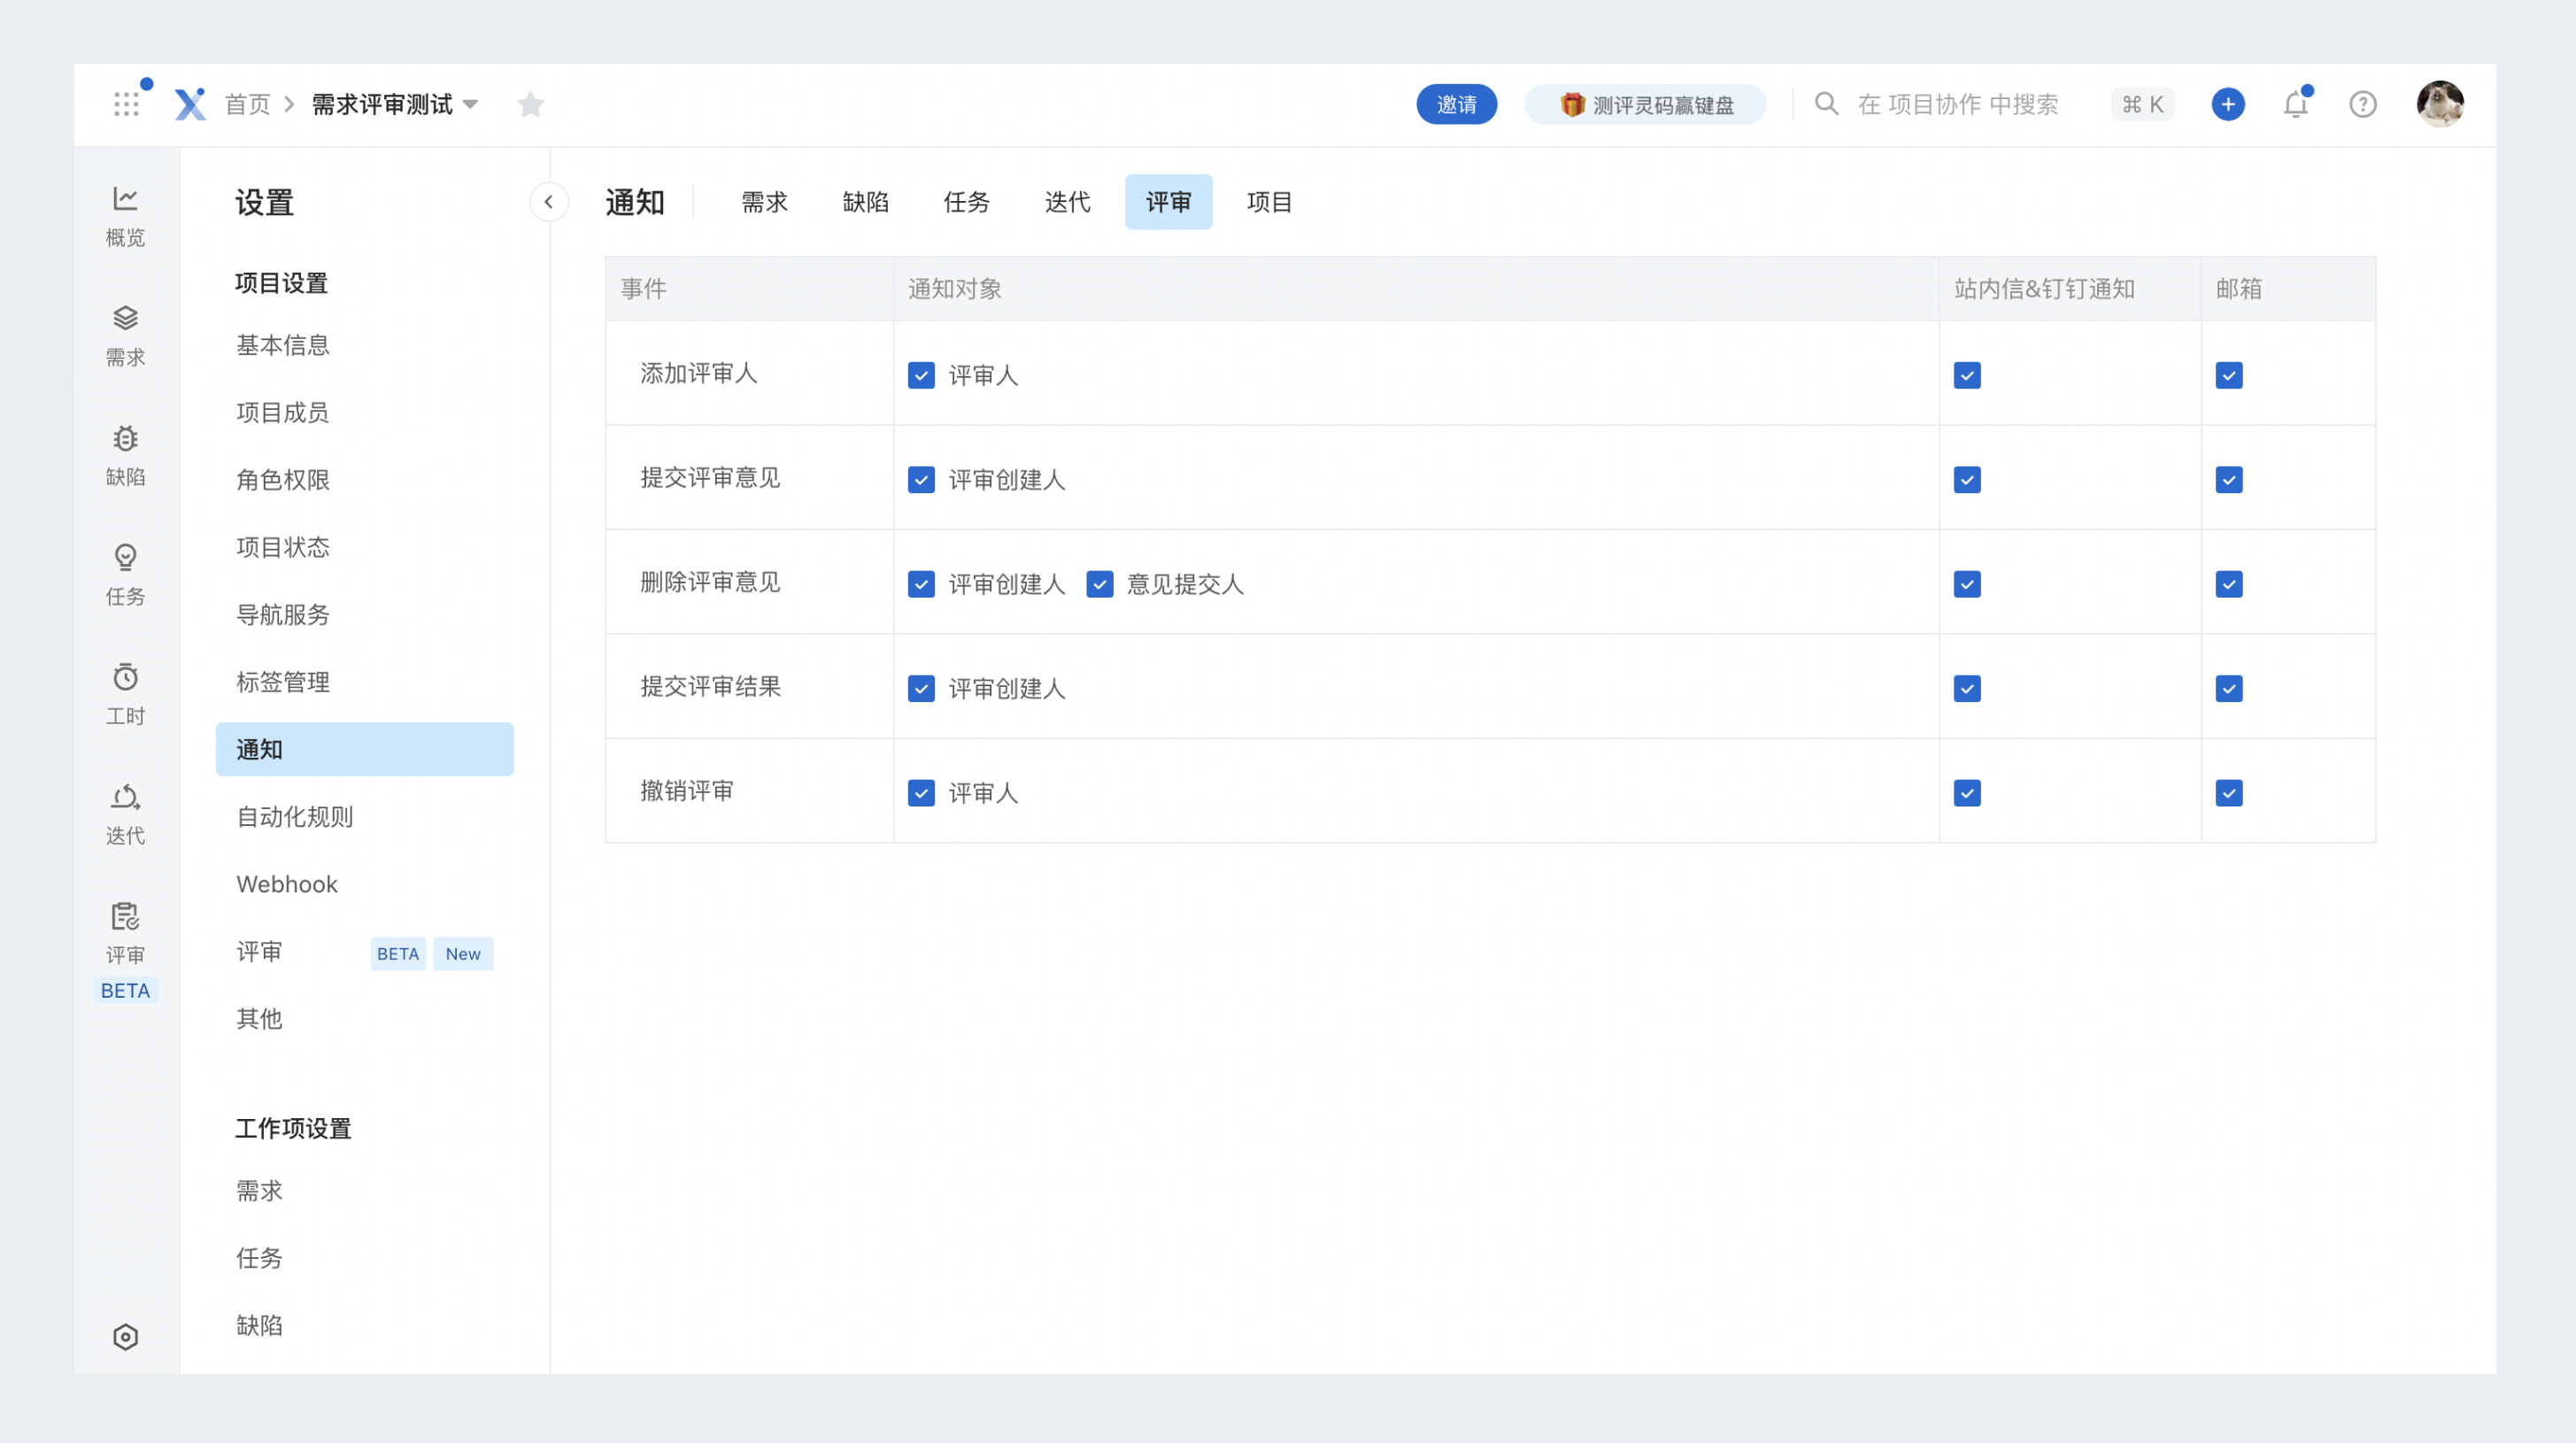Uncheck 评审创建人 for 提交评审结果
Screen dimensions: 2576x1443
(x=921, y=689)
